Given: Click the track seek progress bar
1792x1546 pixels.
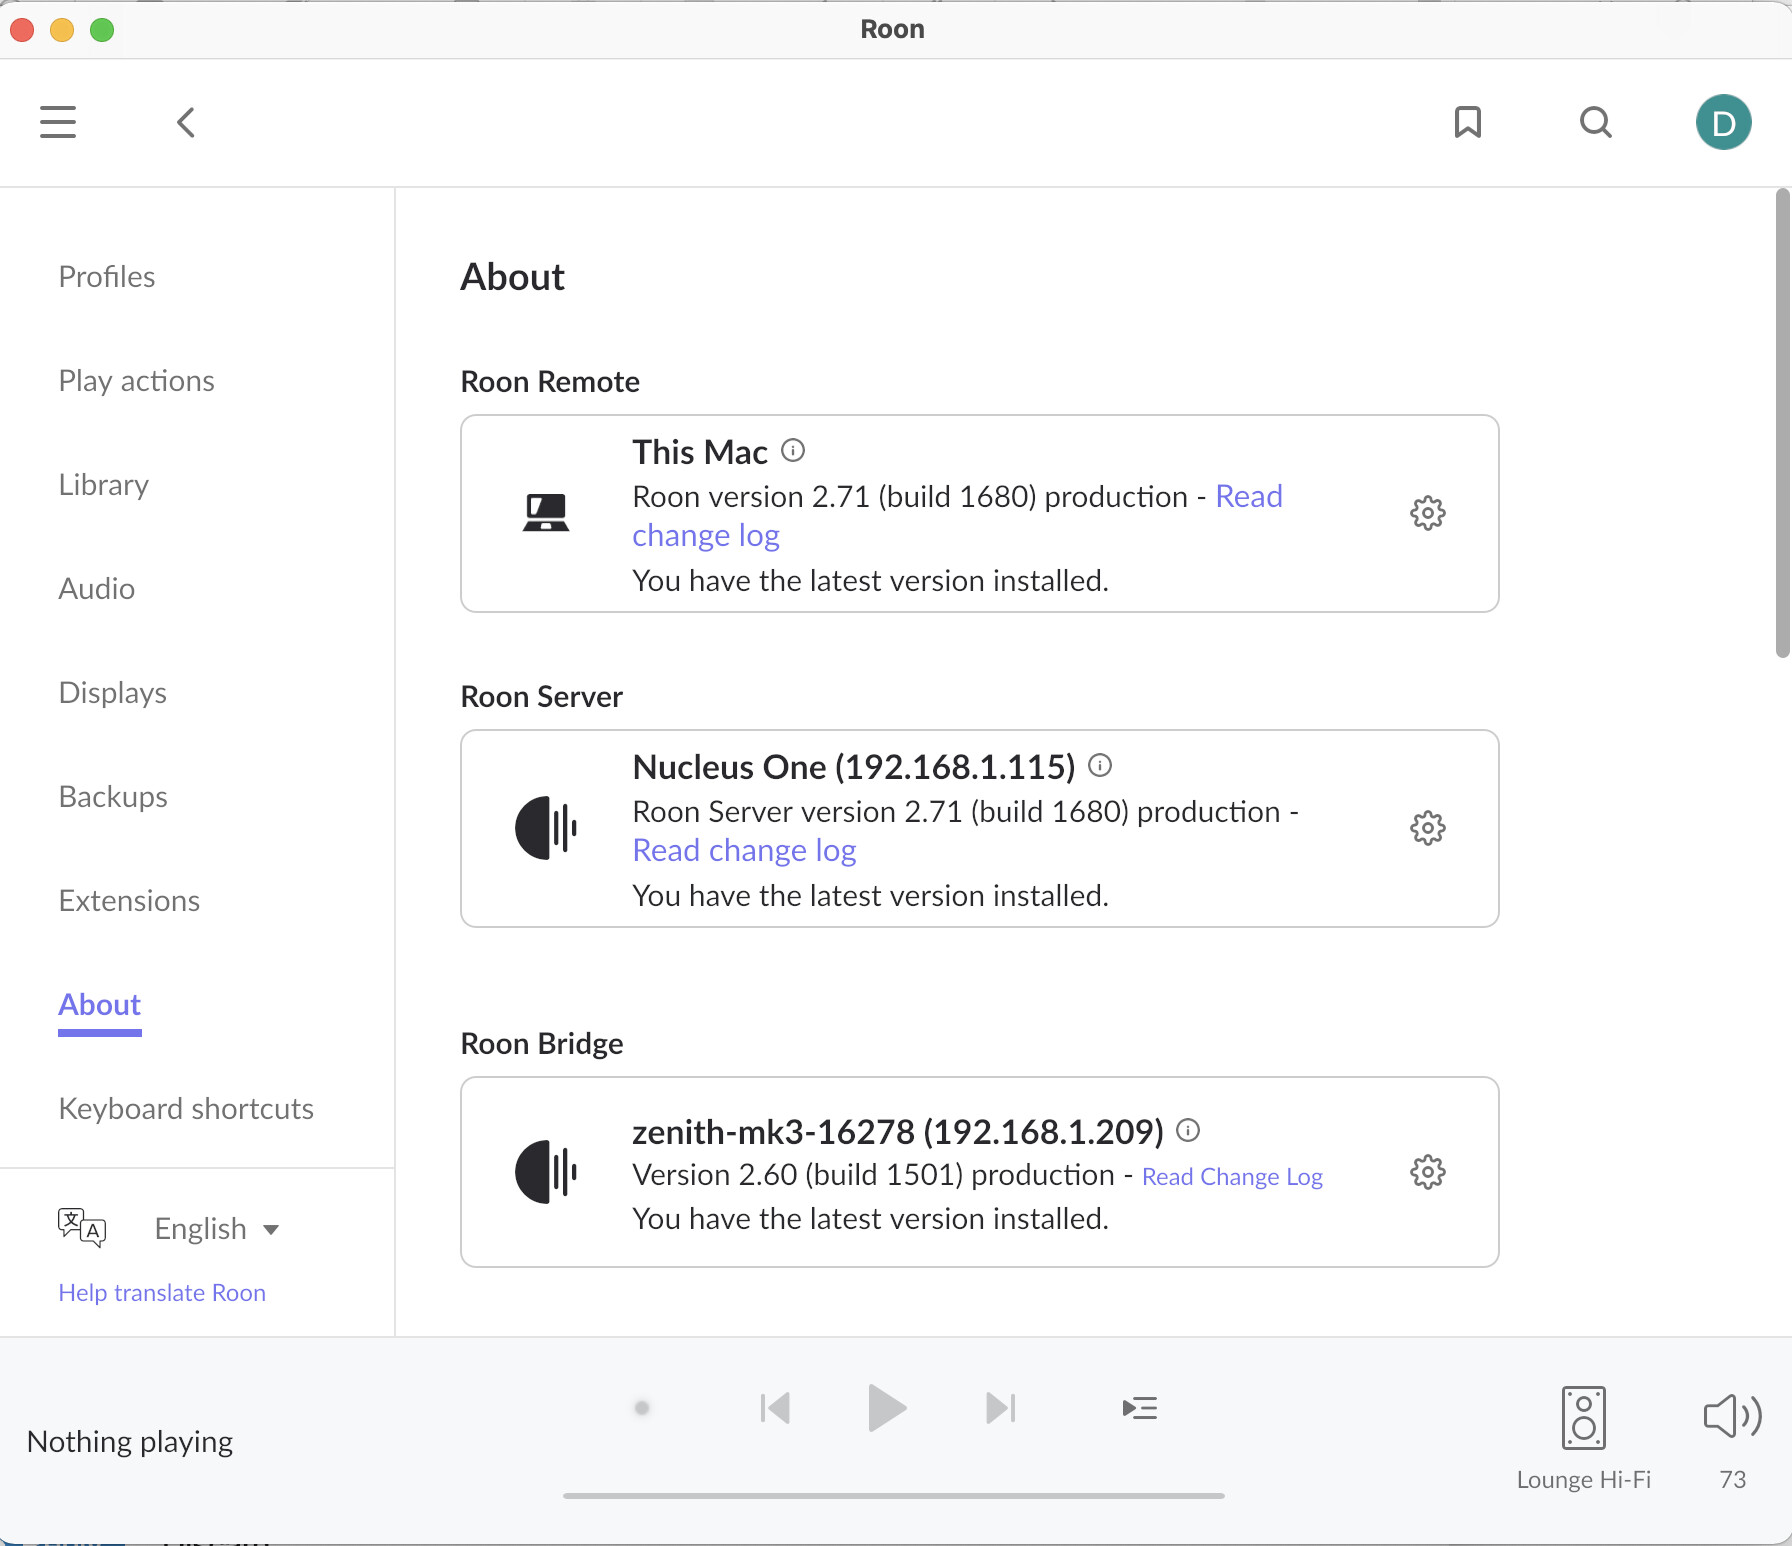Looking at the screenshot, I should [894, 1496].
